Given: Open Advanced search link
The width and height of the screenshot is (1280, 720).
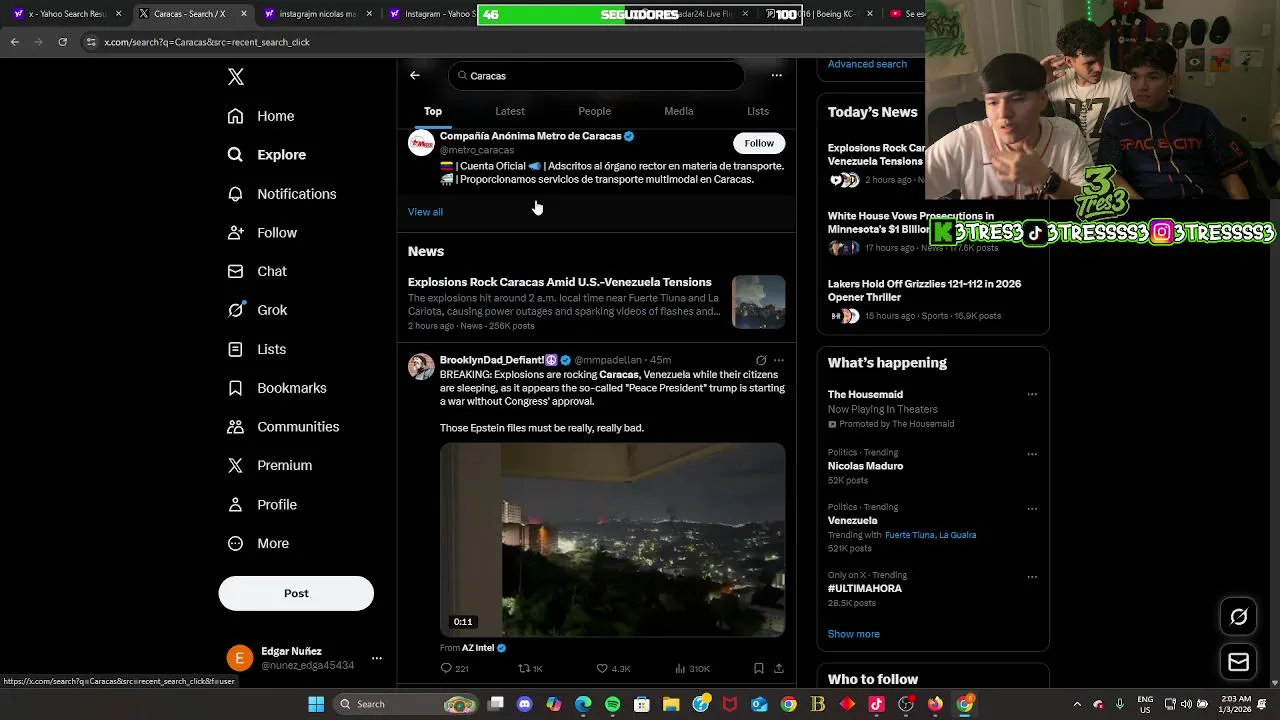Looking at the screenshot, I should 867,64.
